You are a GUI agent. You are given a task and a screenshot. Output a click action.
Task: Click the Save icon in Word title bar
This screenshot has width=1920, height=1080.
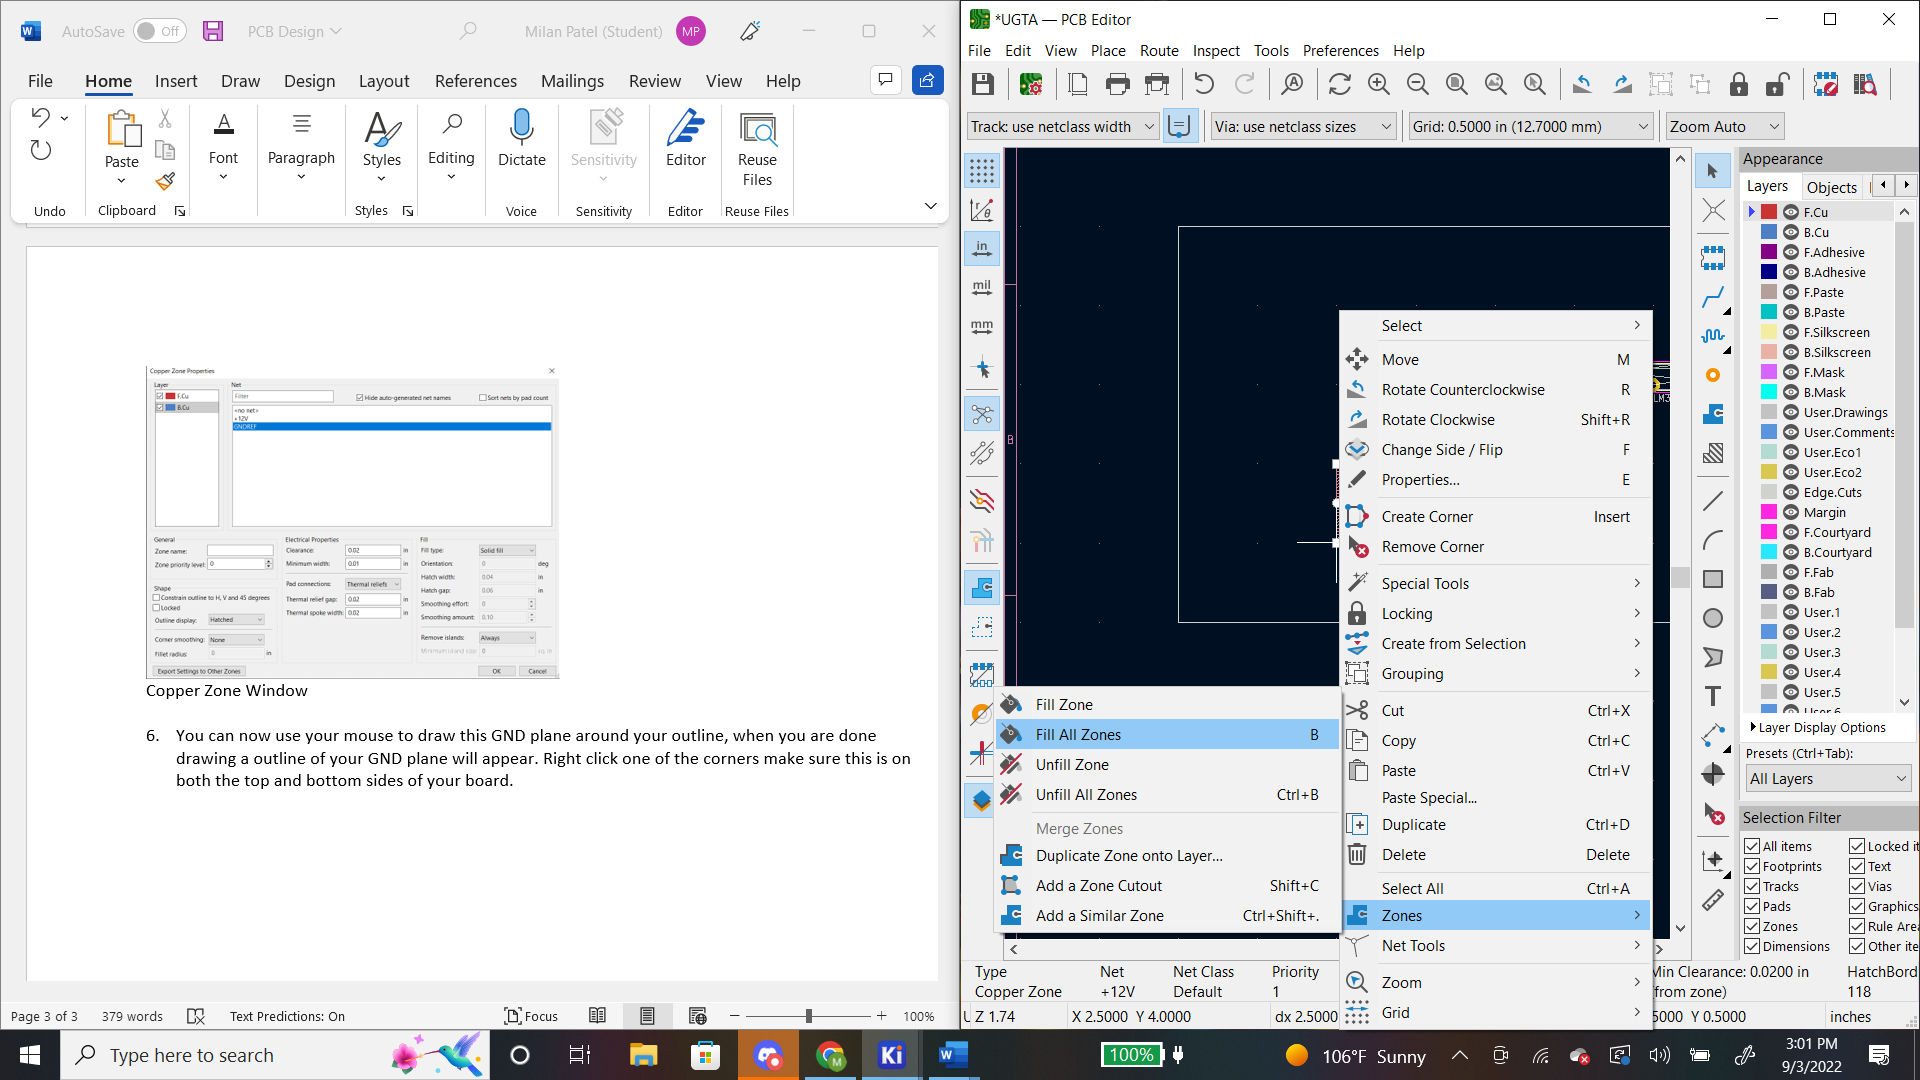(213, 31)
